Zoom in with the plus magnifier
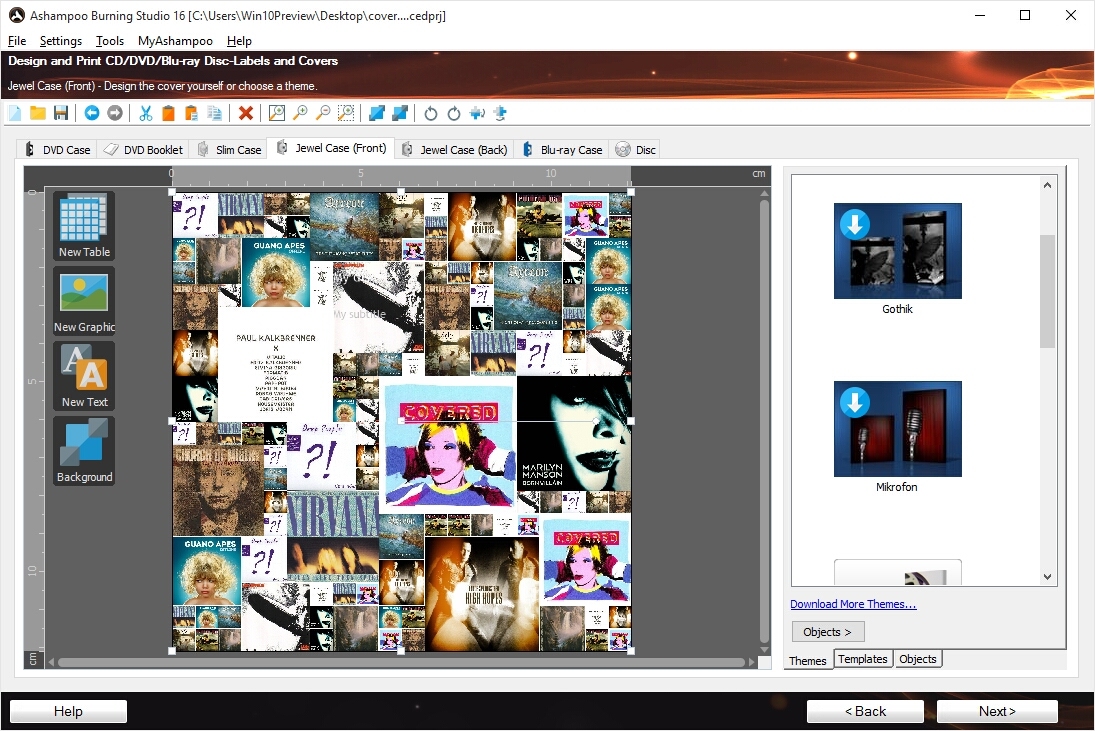 [300, 113]
